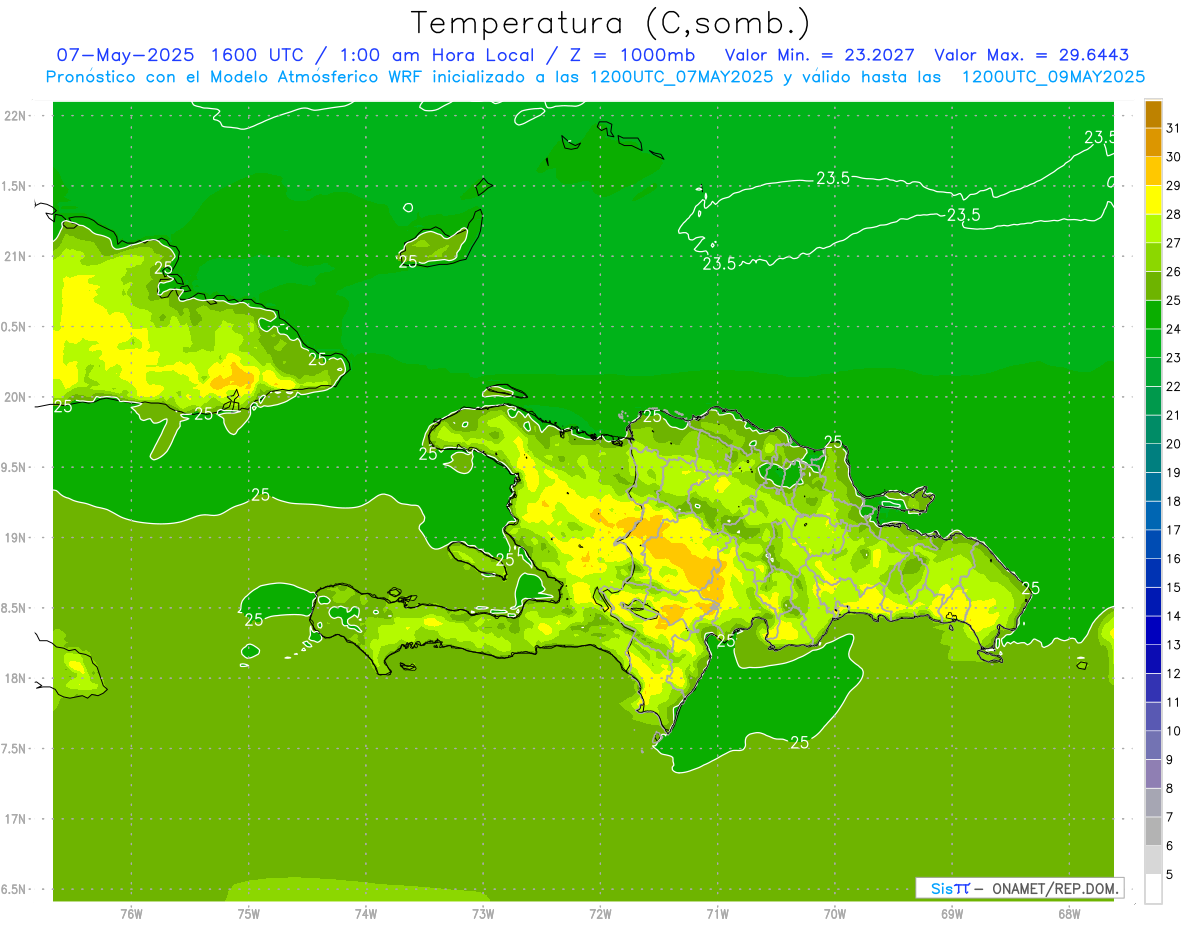1200x927 pixels.
Task: Pick the lime swatch between 27 and 28
Action: pos(1153,228)
